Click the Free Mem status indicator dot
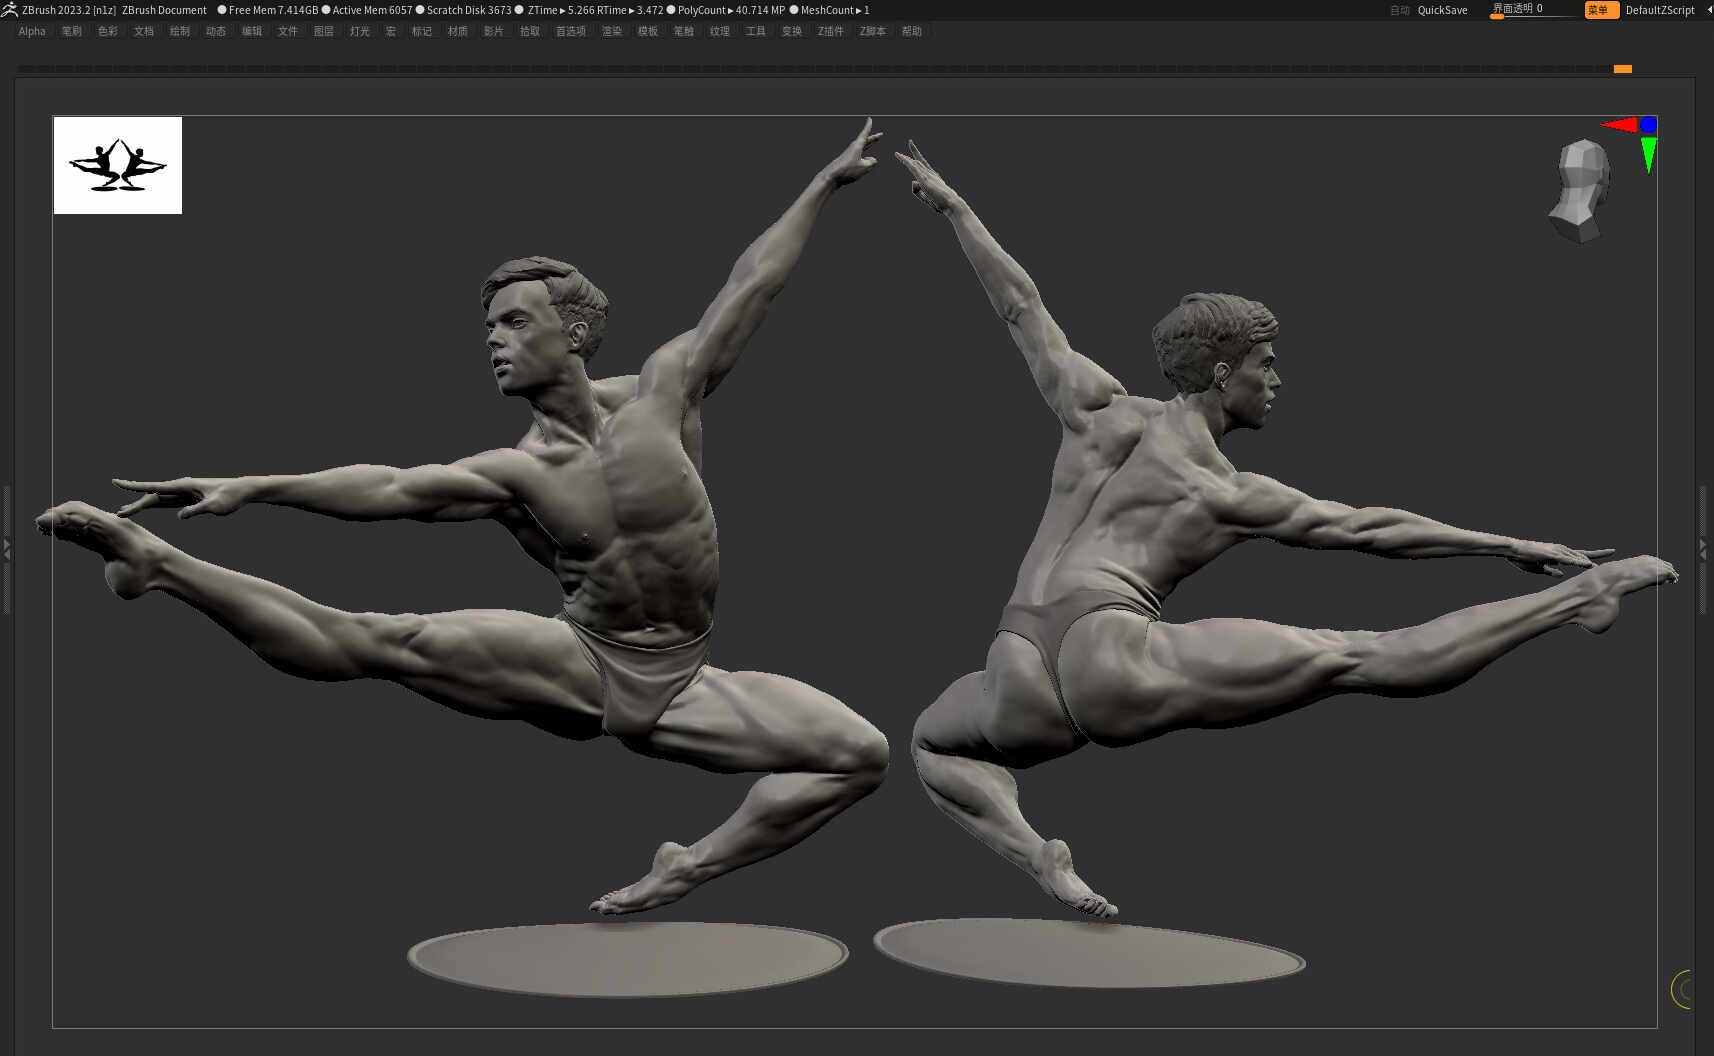The image size is (1714, 1056). [222, 10]
